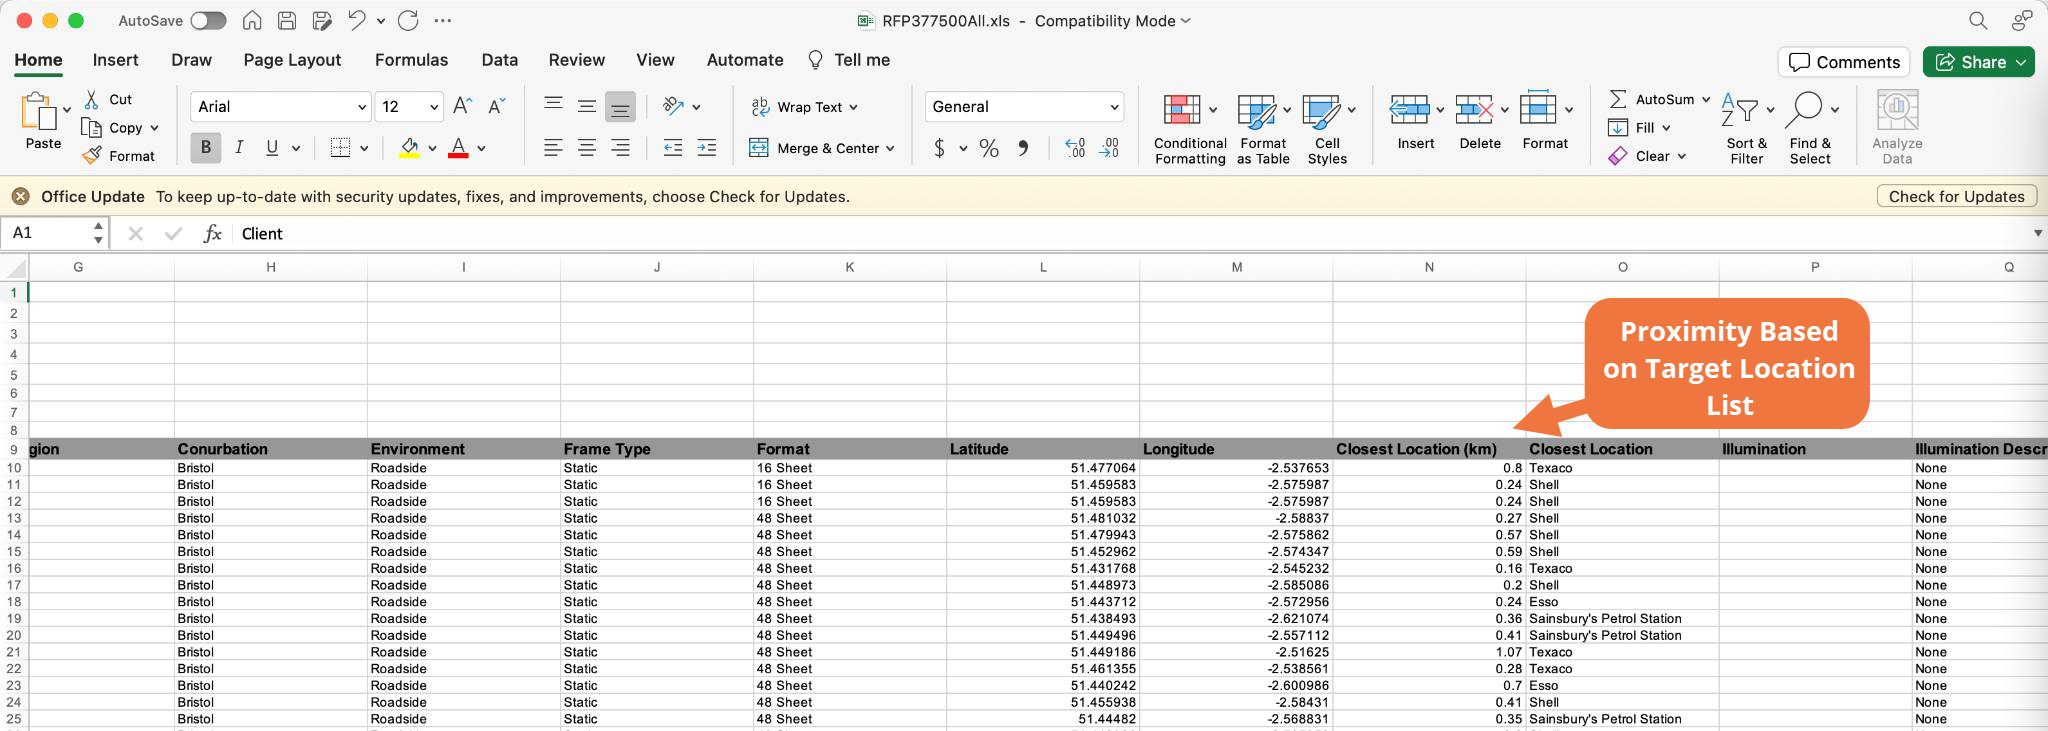
Task: Click the Wrap Text button
Action: [x=804, y=107]
